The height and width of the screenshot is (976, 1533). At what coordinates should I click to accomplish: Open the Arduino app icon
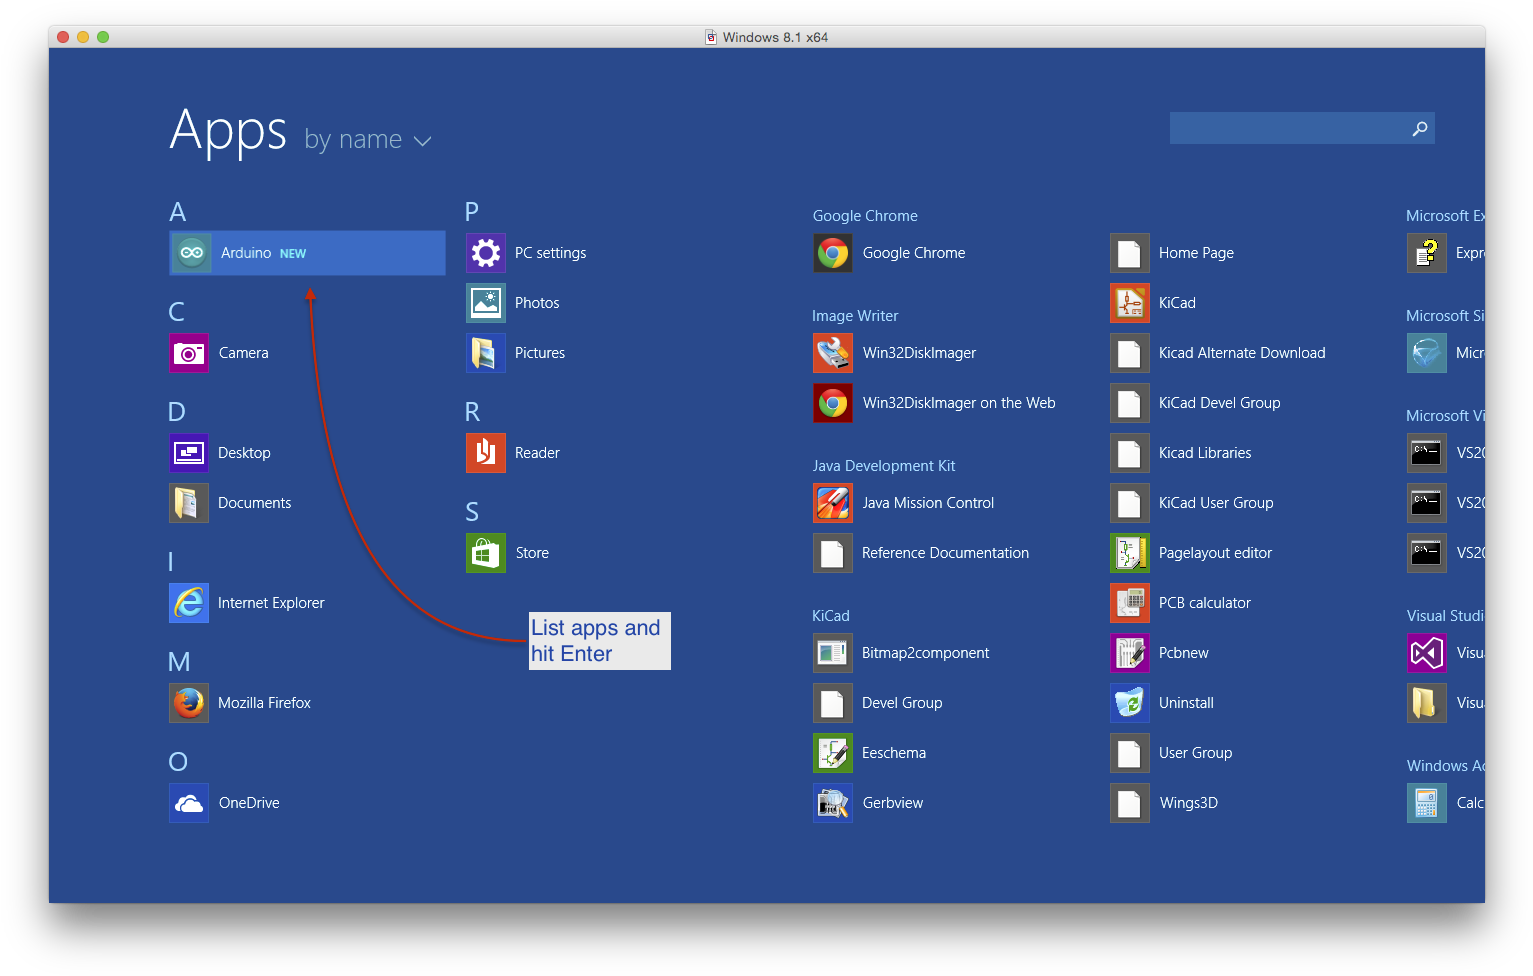pos(191,253)
